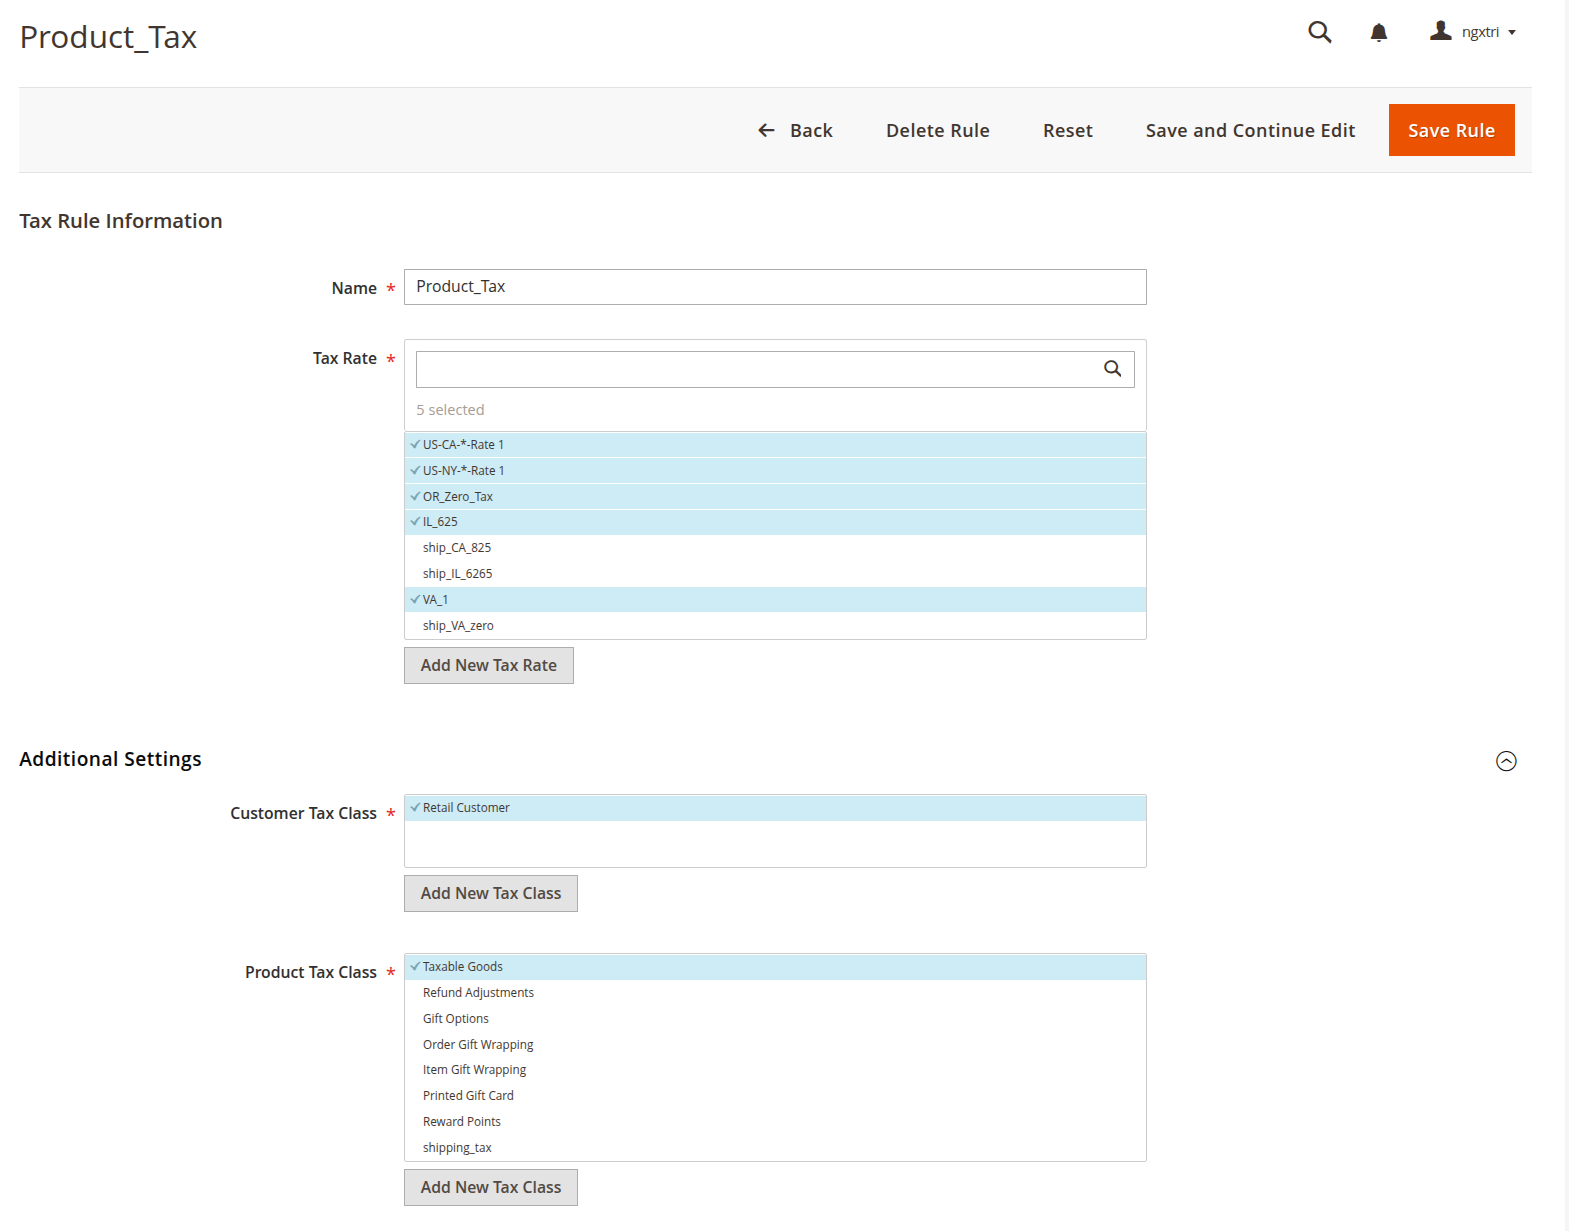Deselect the US-CA-*-Rate 1 tax rate
This screenshot has width=1569, height=1231.
[463, 445]
